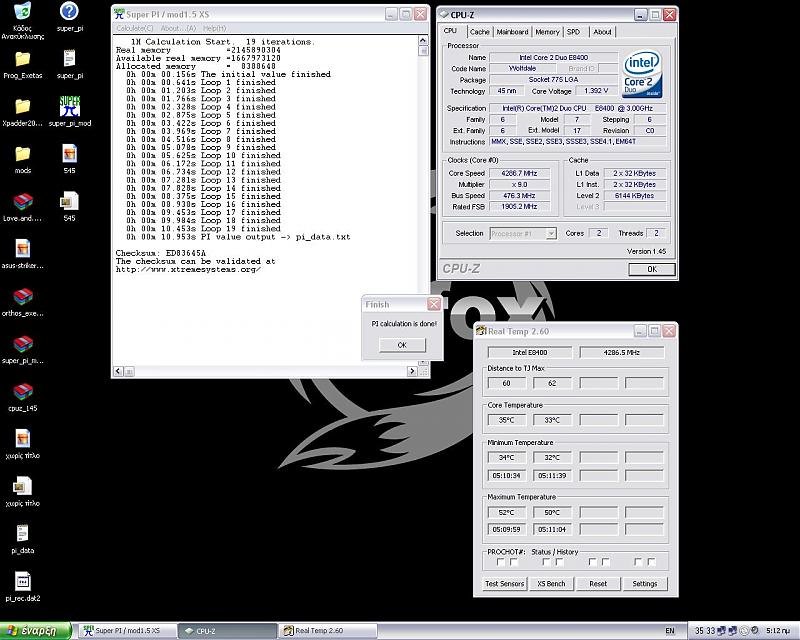Click the EN language indicator in the taskbar
800x640 pixels.
[x=670, y=631]
